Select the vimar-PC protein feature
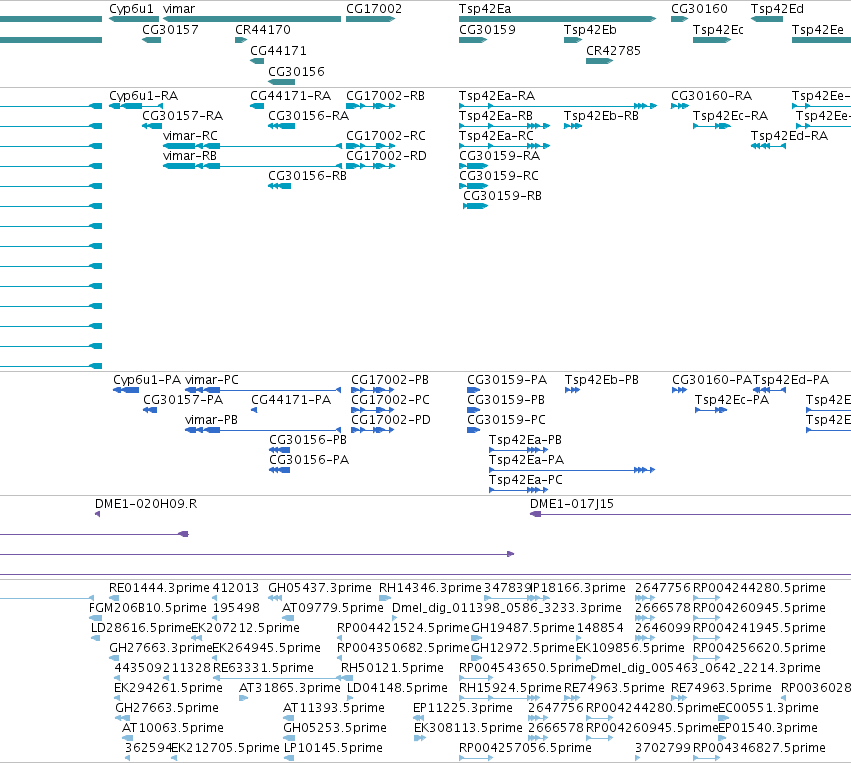851x763 pixels. coord(263,390)
